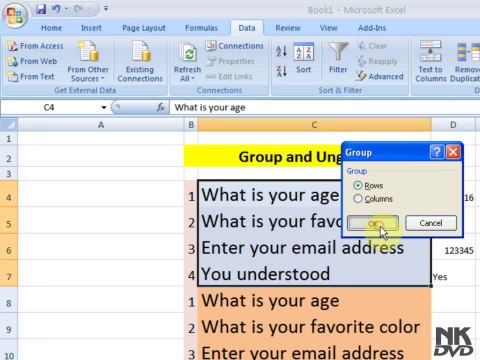Open the View tab
The height and width of the screenshot is (360, 480).
click(x=328, y=28)
